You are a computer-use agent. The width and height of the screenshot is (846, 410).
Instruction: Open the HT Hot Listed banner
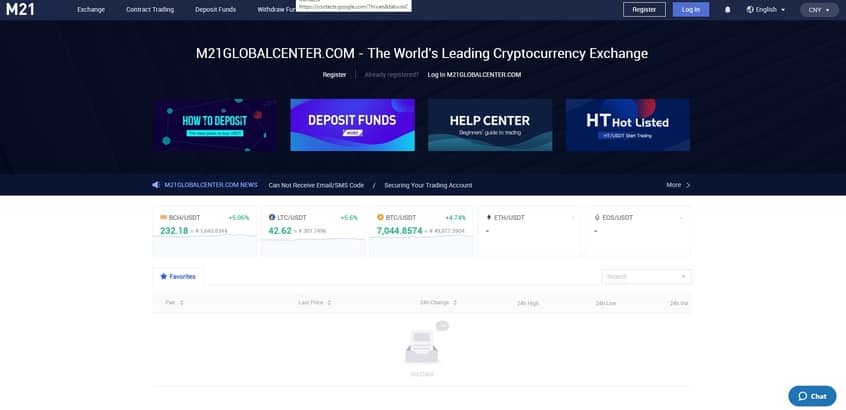coord(627,125)
